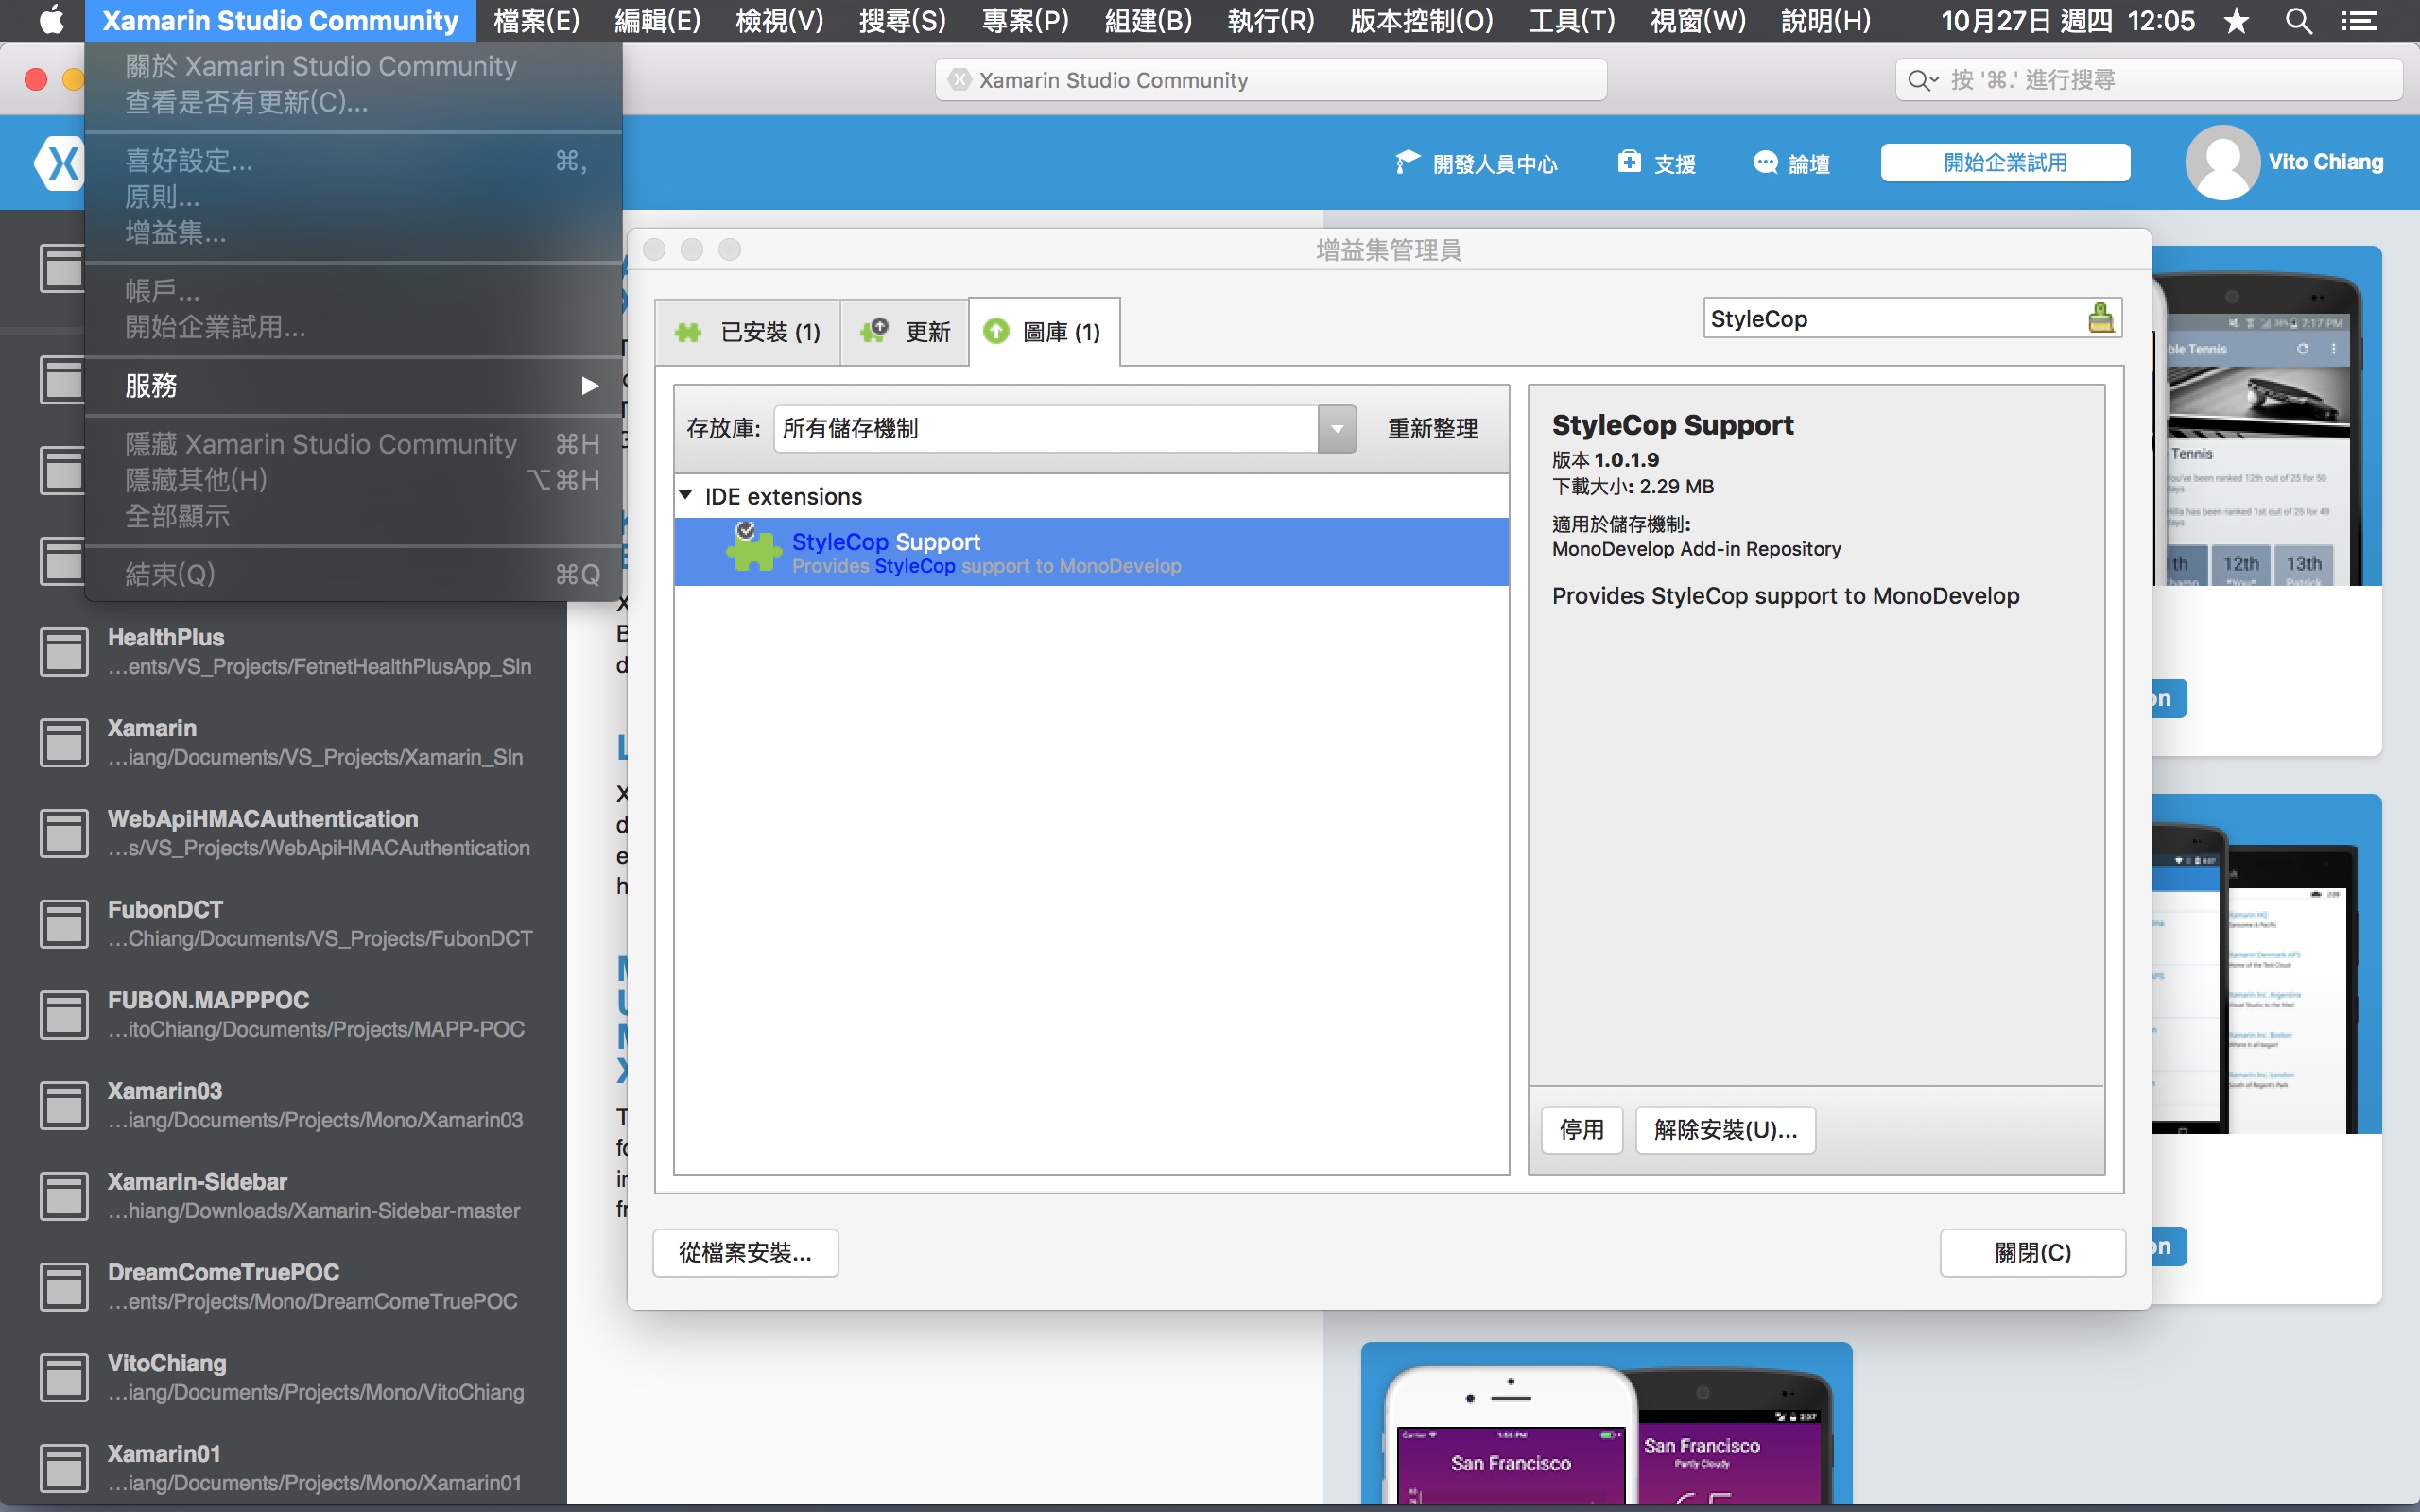Click the solution icon next to FUBON.MAPPPOC
Image resolution: width=2420 pixels, height=1512 pixels.
pyautogui.click(x=64, y=1014)
